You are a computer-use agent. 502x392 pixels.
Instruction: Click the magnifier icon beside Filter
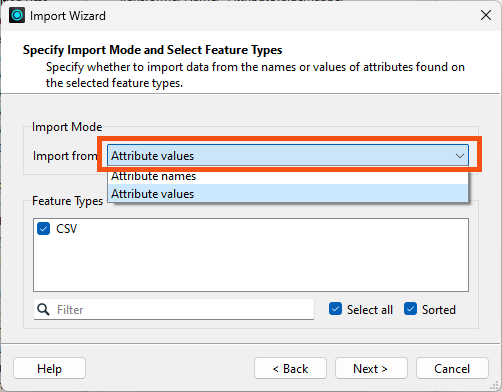(x=43, y=309)
